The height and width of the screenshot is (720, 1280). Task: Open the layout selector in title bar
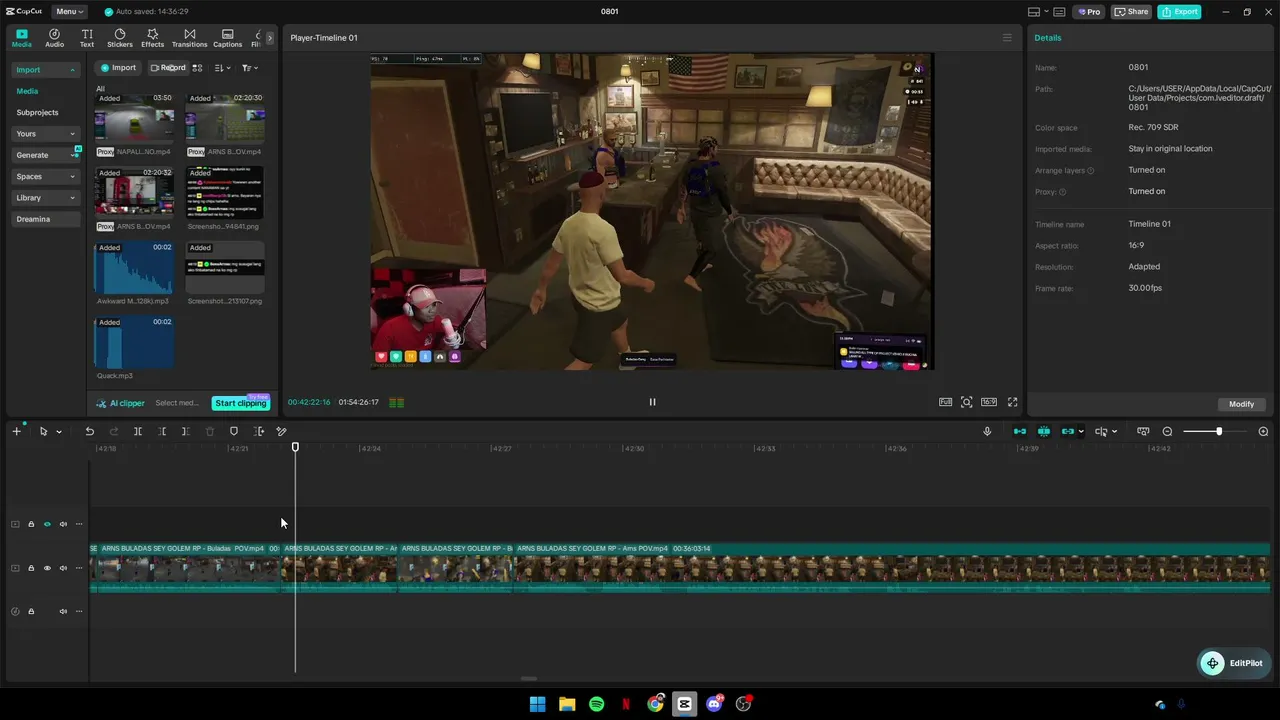pyautogui.click(x=1040, y=12)
